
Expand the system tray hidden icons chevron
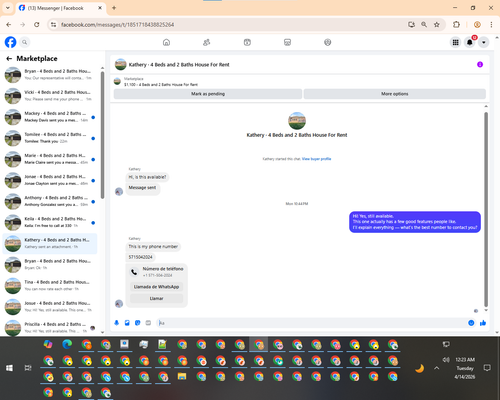(x=437, y=368)
